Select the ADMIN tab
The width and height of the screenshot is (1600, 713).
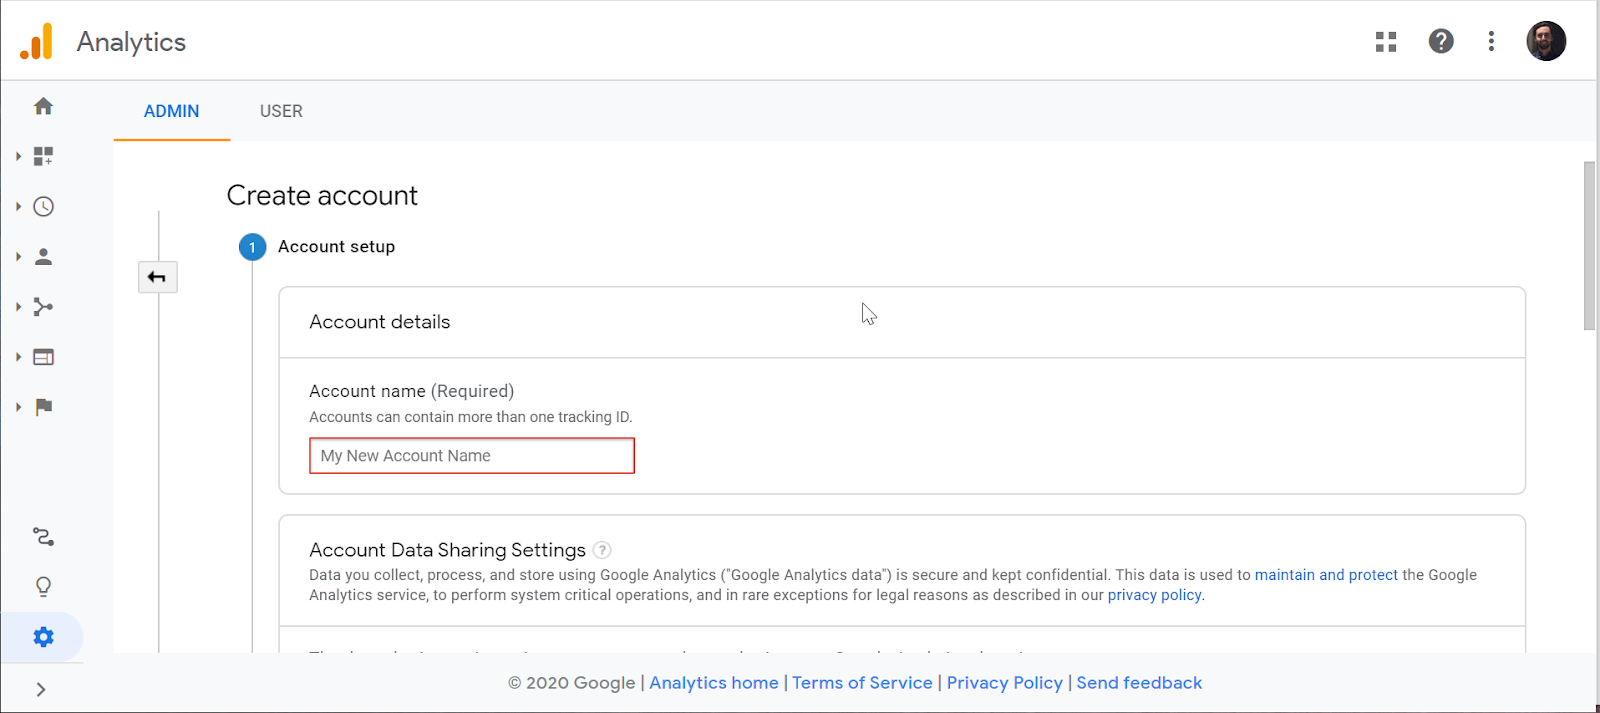[x=171, y=111]
